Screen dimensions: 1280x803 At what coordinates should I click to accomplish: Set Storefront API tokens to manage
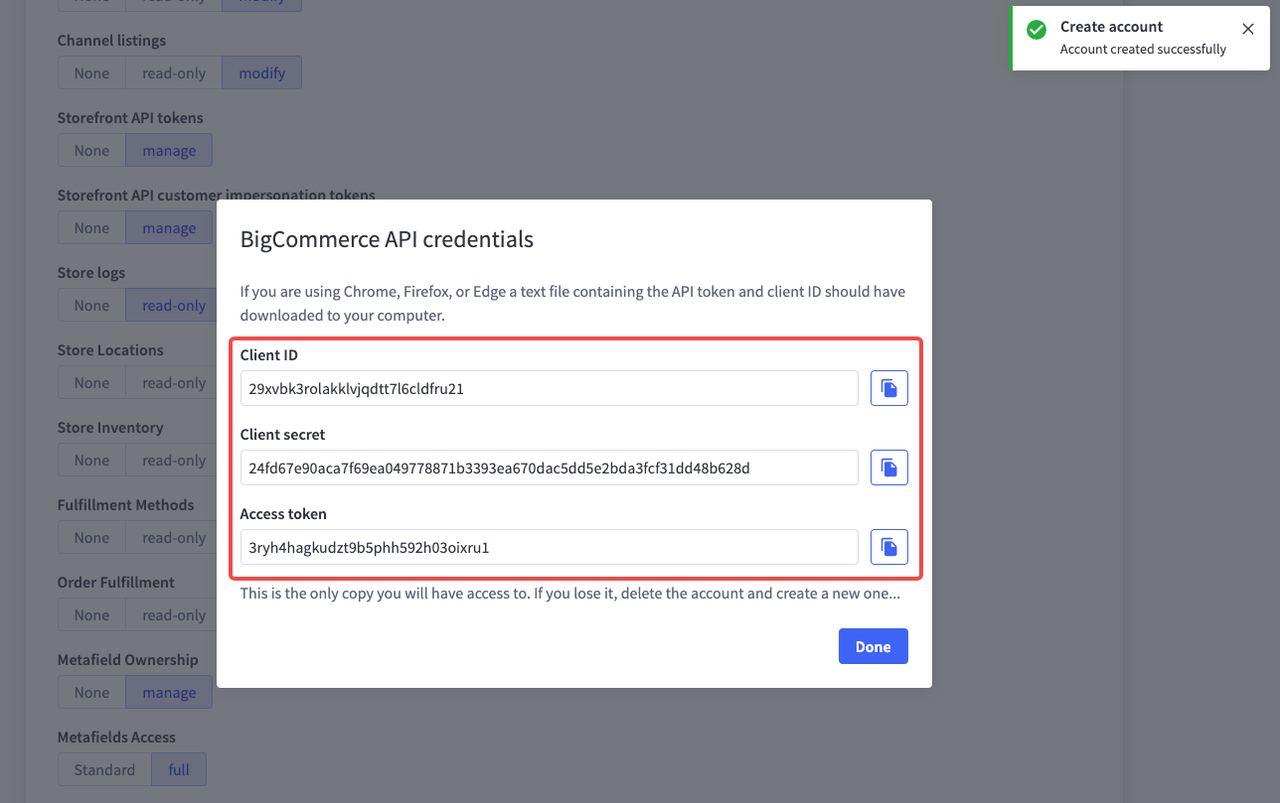[169, 150]
